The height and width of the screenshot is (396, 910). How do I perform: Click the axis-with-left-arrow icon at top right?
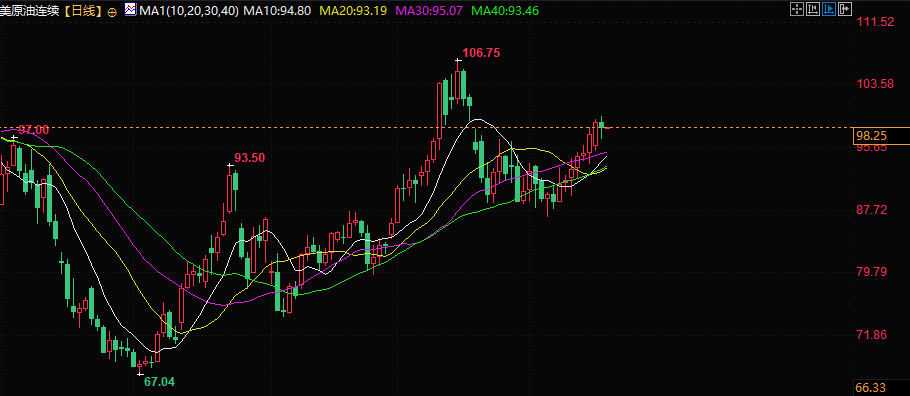click(813, 8)
